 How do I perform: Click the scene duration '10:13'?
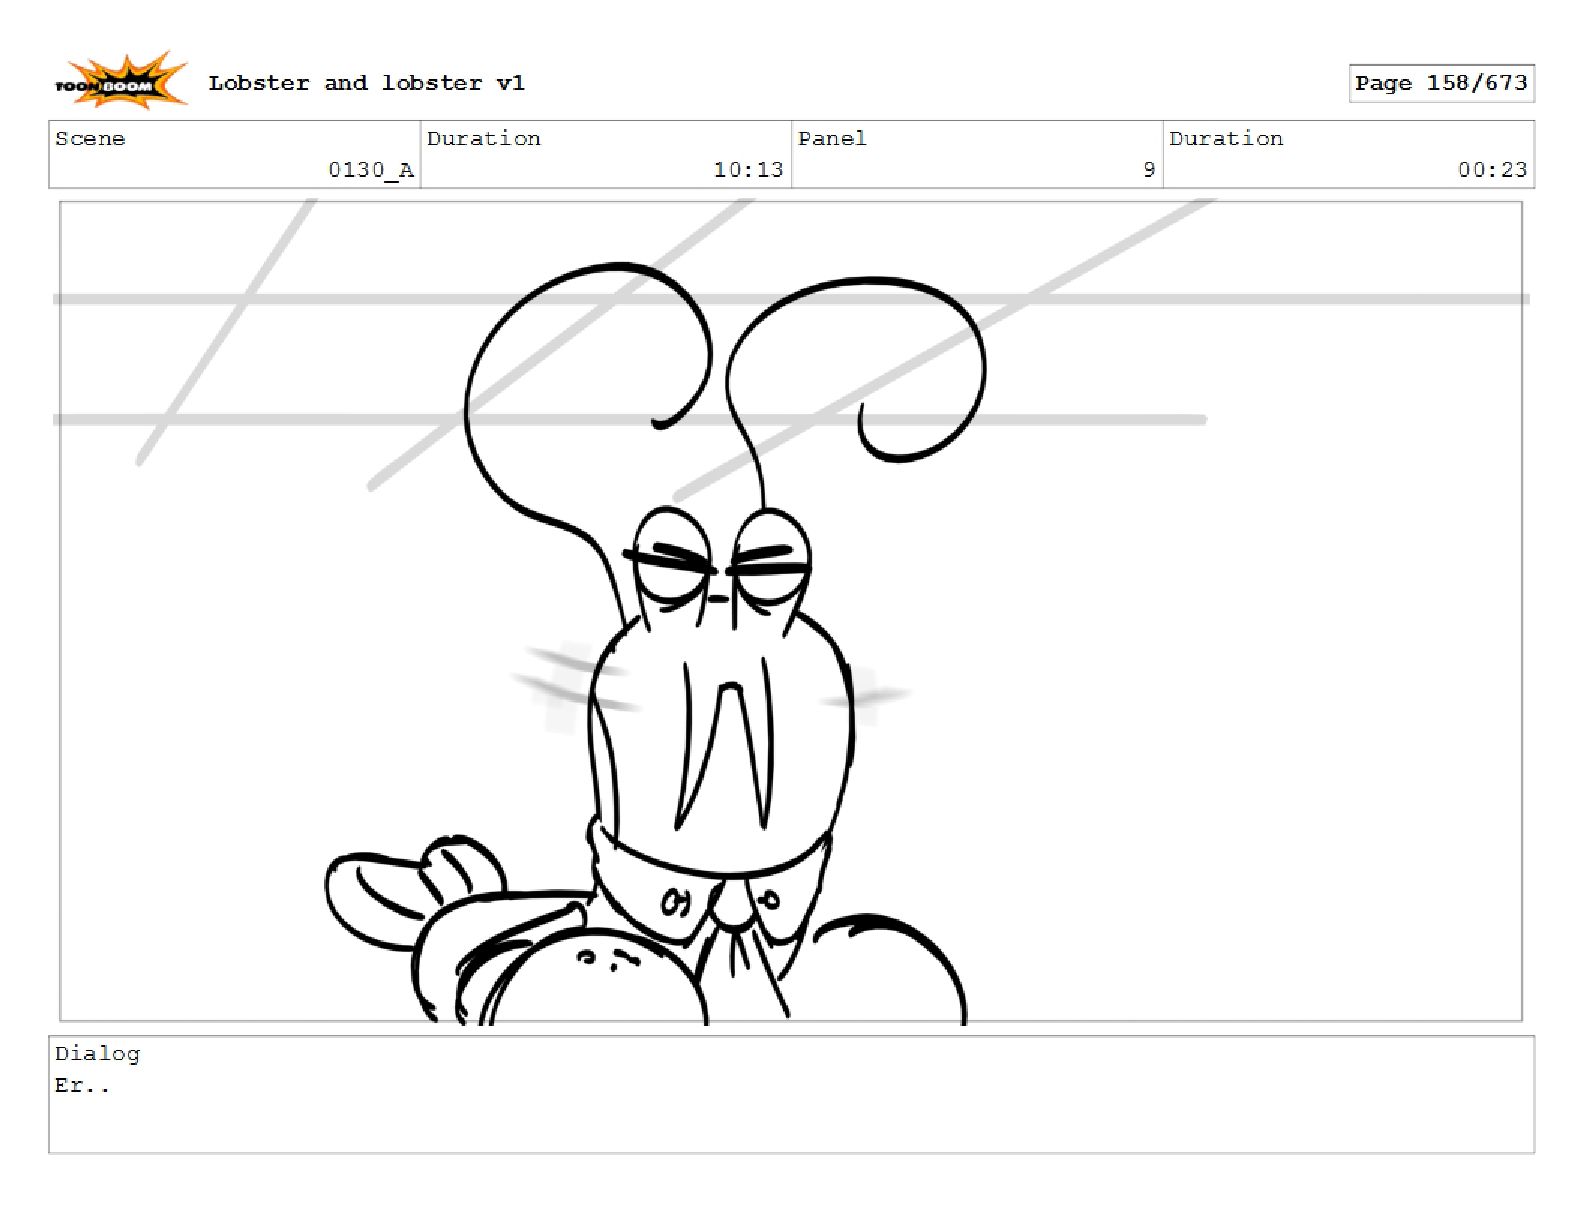click(748, 170)
